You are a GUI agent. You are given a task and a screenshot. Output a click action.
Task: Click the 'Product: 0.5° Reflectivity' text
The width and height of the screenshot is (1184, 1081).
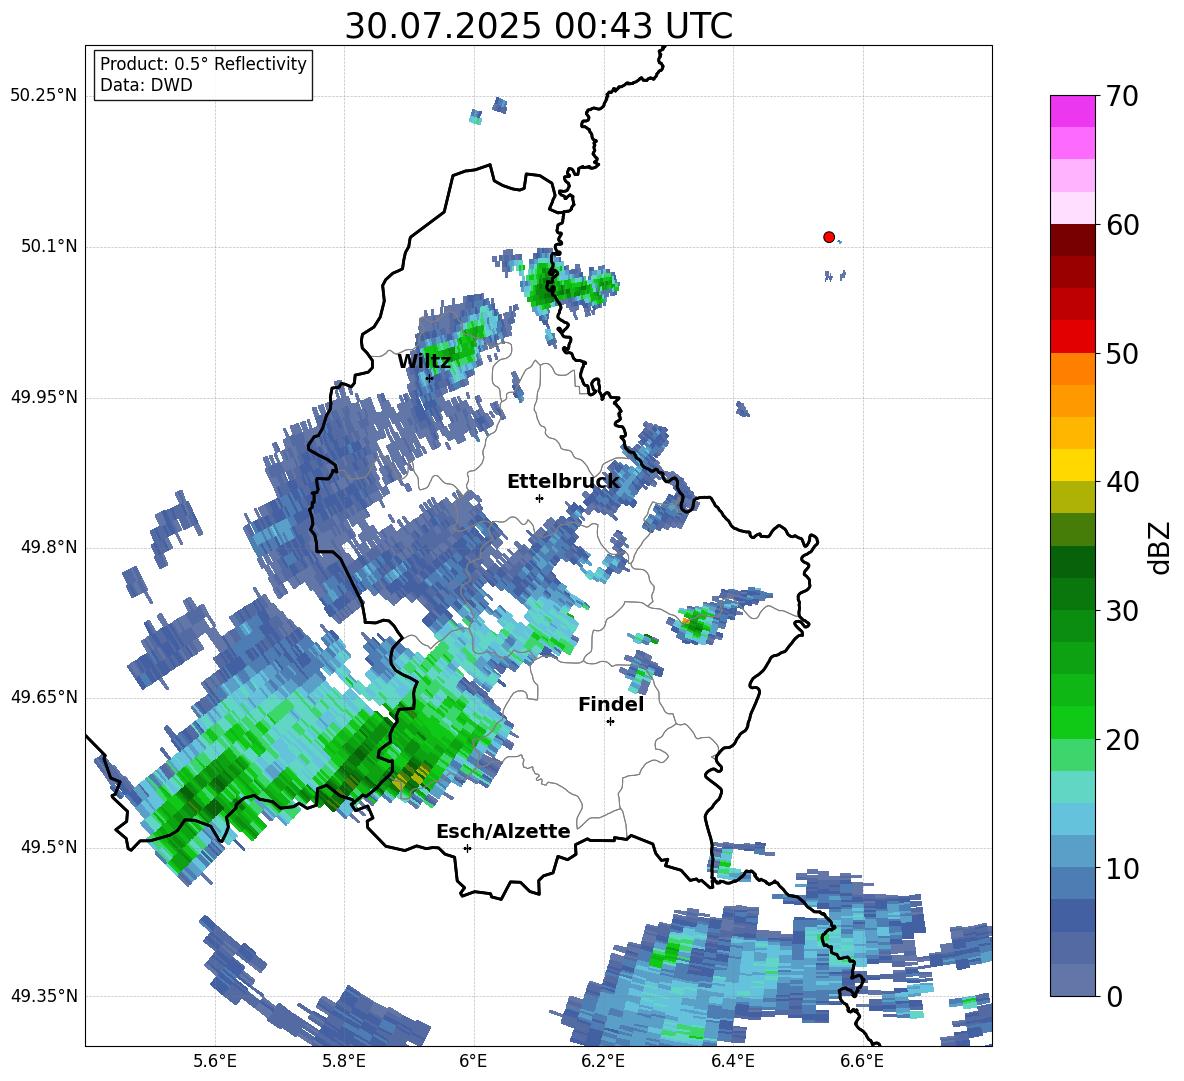point(203,64)
